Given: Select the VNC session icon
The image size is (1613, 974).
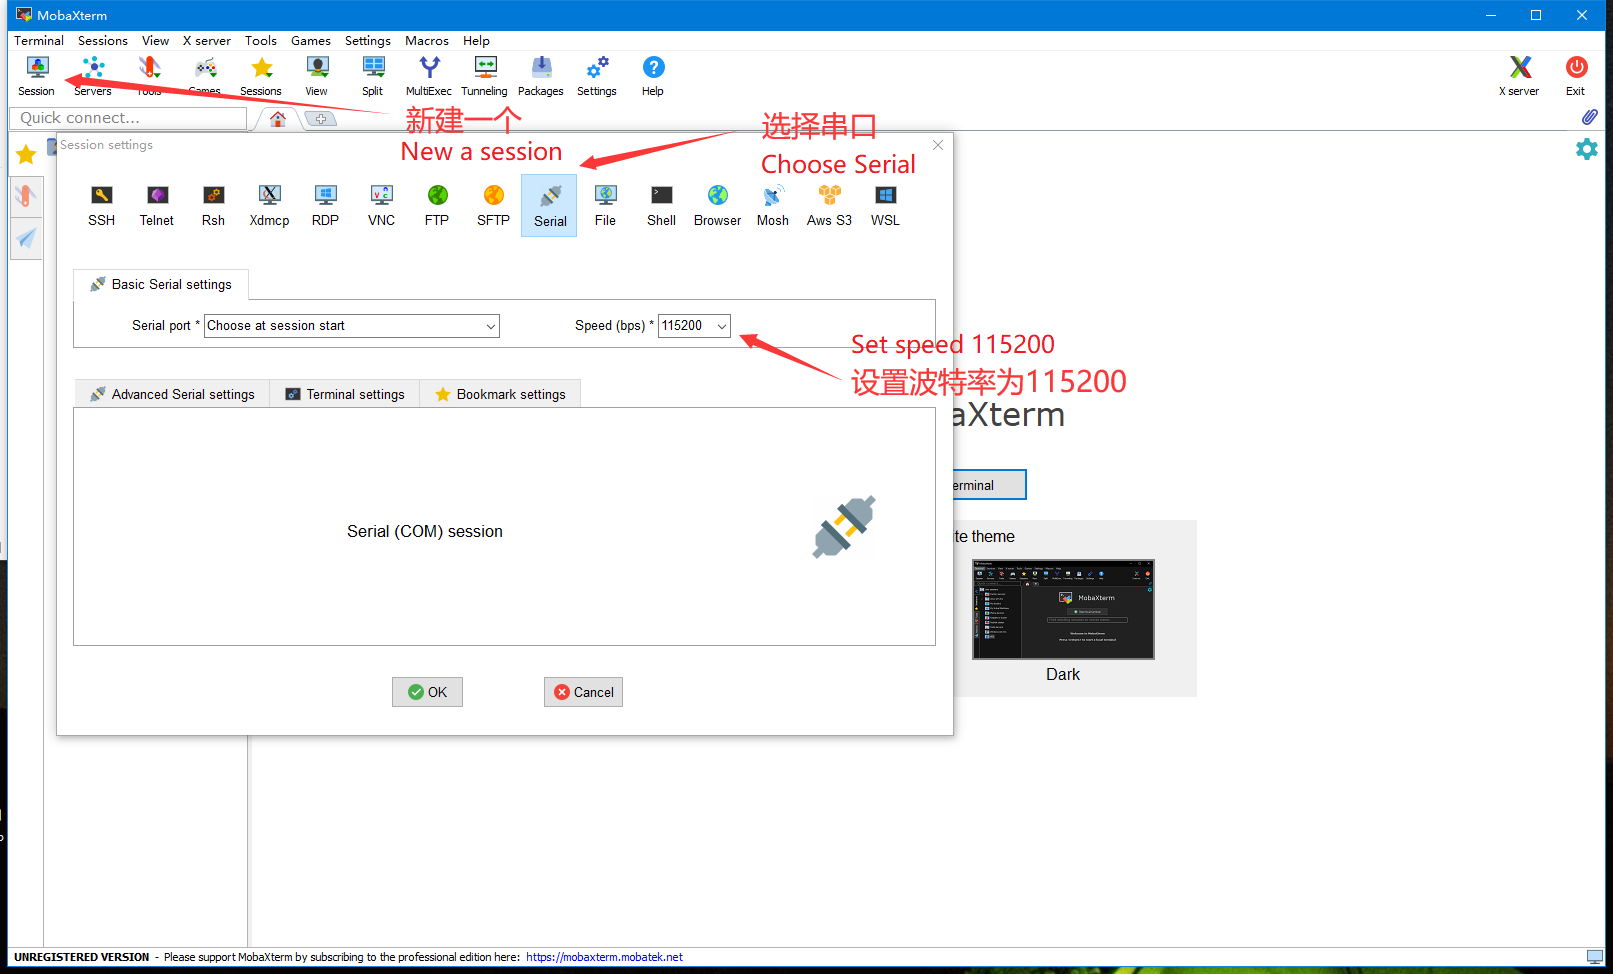Looking at the screenshot, I should (x=381, y=205).
